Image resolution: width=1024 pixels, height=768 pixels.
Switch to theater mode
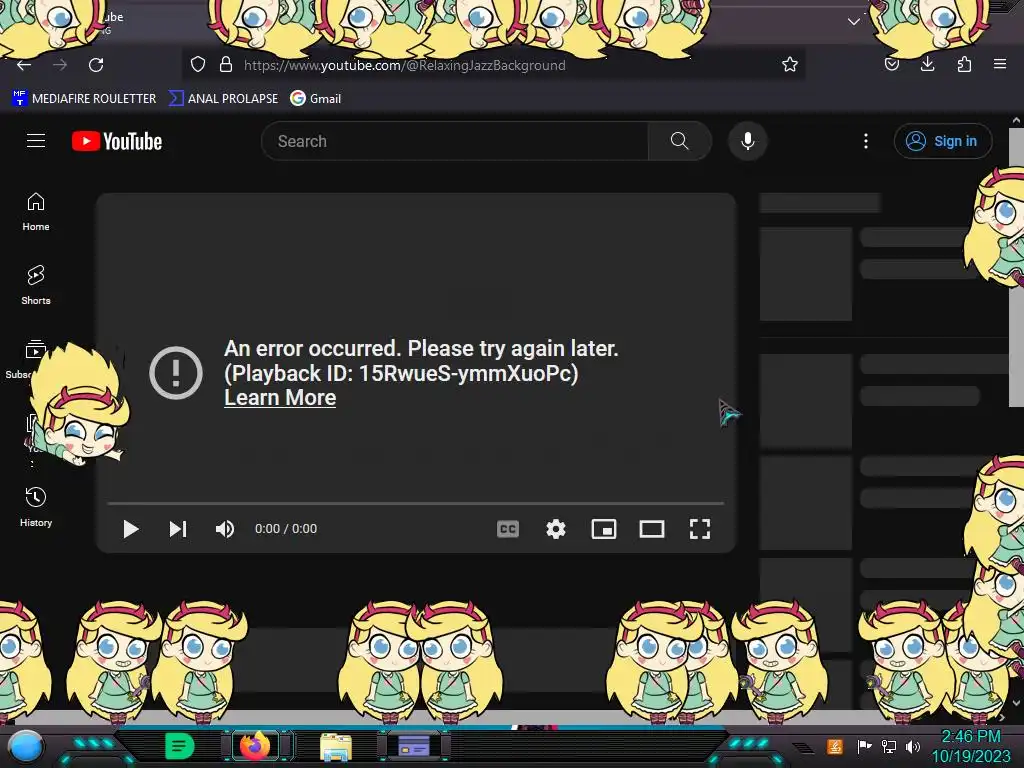[652, 529]
